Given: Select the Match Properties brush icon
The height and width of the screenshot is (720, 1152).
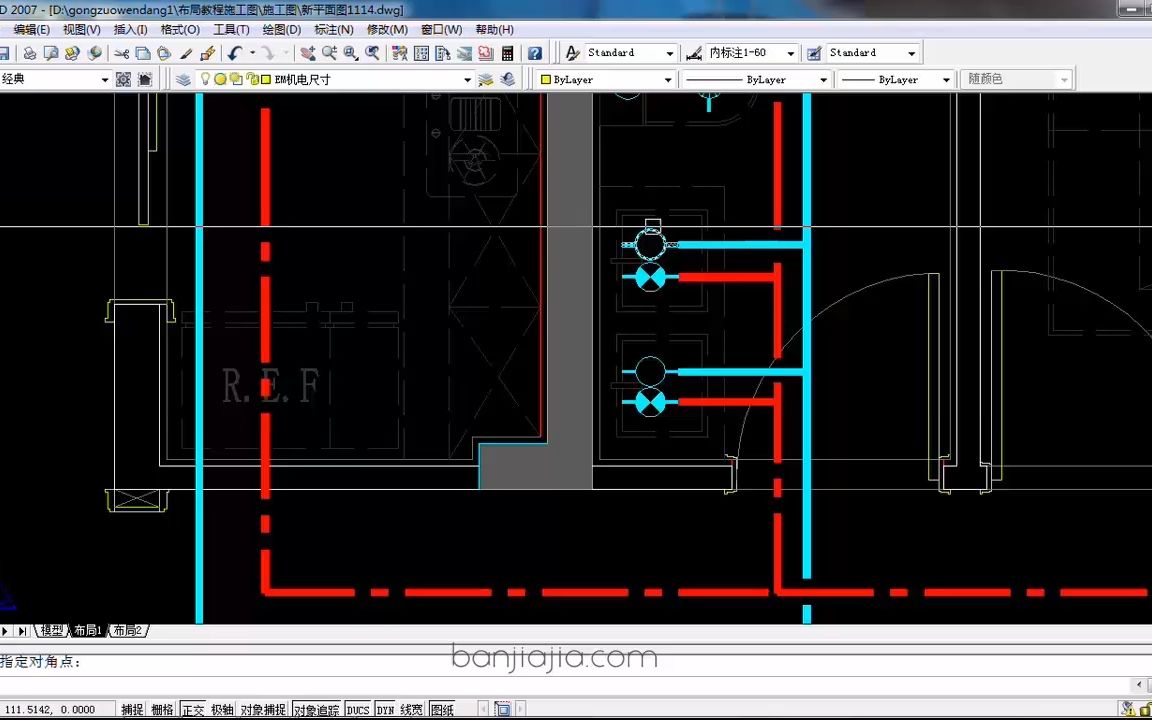Looking at the screenshot, I should pos(186,53).
